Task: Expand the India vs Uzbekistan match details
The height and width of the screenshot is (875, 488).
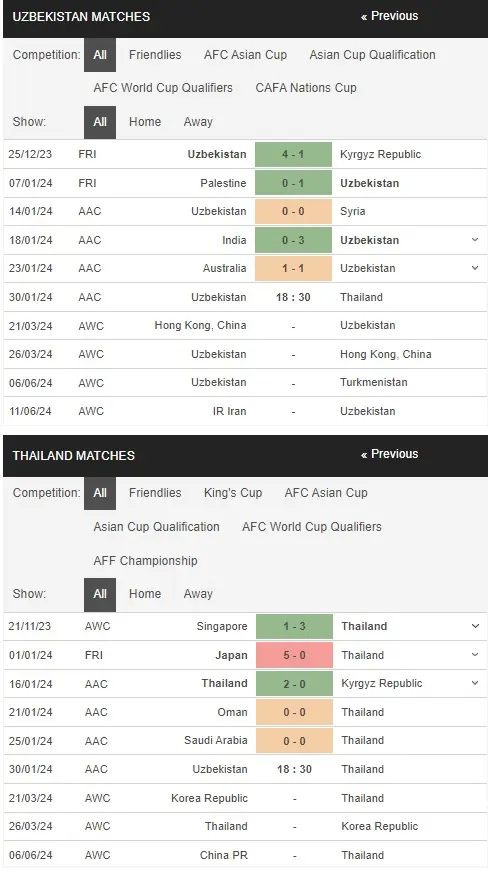Action: (x=475, y=240)
